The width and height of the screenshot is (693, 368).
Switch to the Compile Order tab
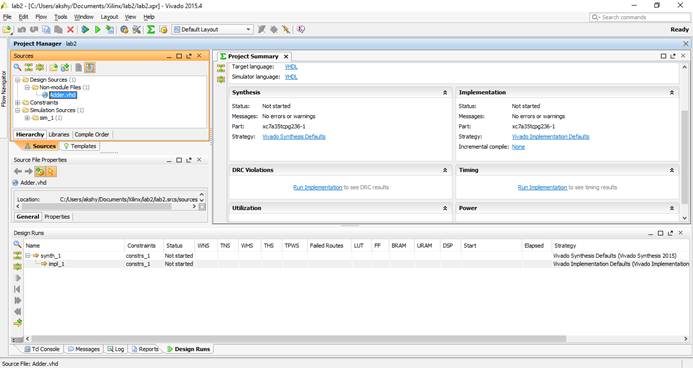pyautogui.click(x=92, y=134)
